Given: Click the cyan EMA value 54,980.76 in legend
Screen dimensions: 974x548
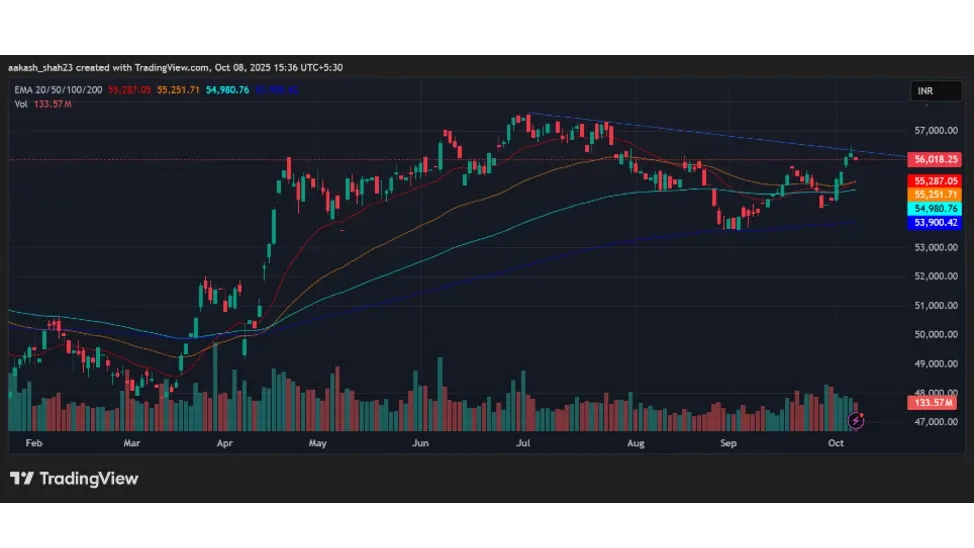Looking at the screenshot, I should point(227,90).
